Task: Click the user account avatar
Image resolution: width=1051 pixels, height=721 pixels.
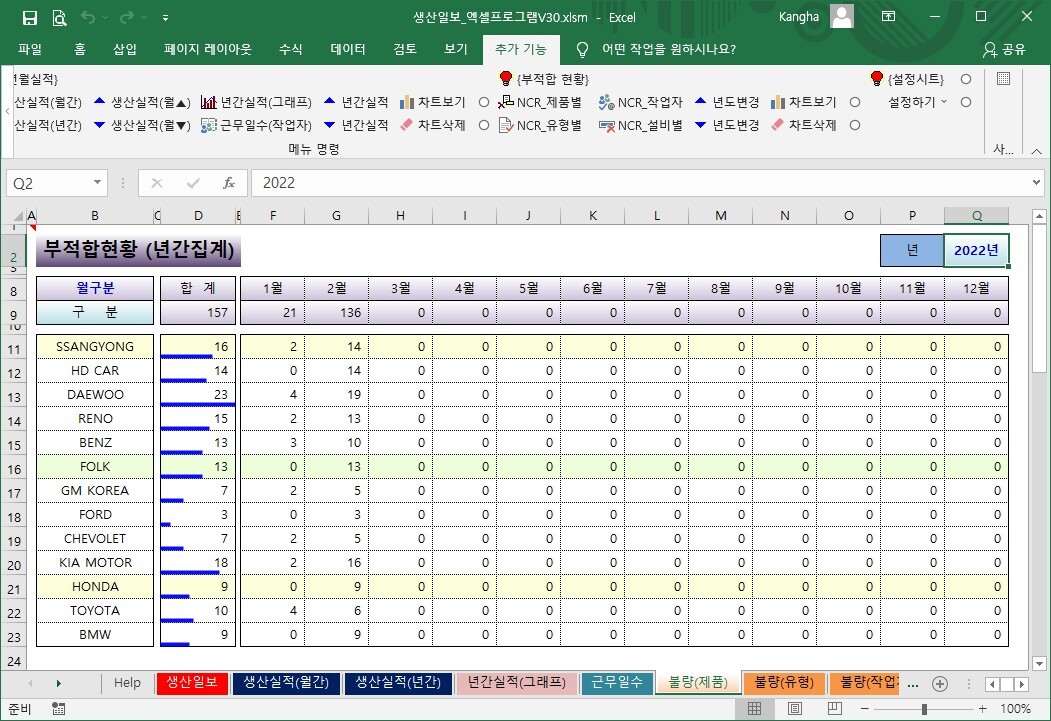Action: [842, 17]
